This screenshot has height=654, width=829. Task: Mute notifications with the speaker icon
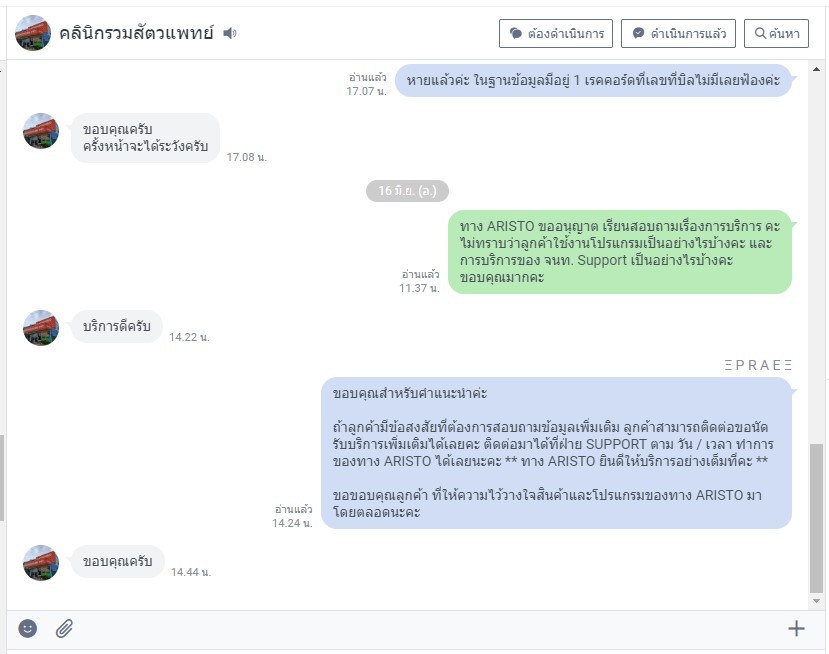(229, 33)
